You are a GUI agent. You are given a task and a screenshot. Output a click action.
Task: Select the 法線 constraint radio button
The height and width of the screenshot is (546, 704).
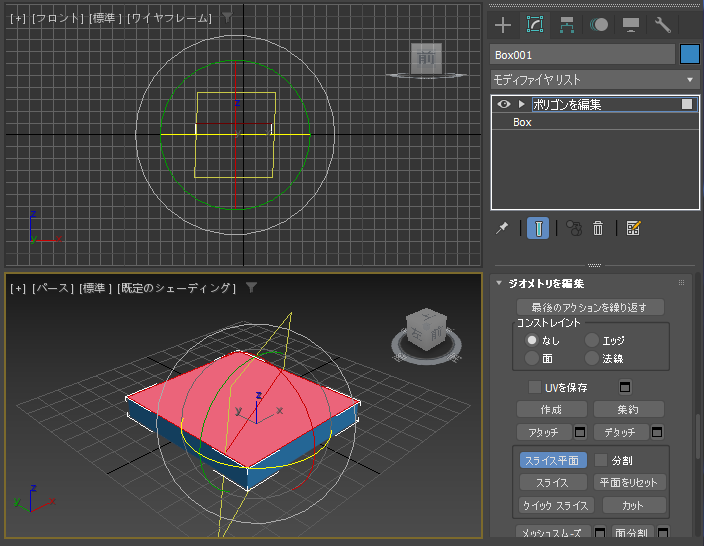click(x=592, y=358)
